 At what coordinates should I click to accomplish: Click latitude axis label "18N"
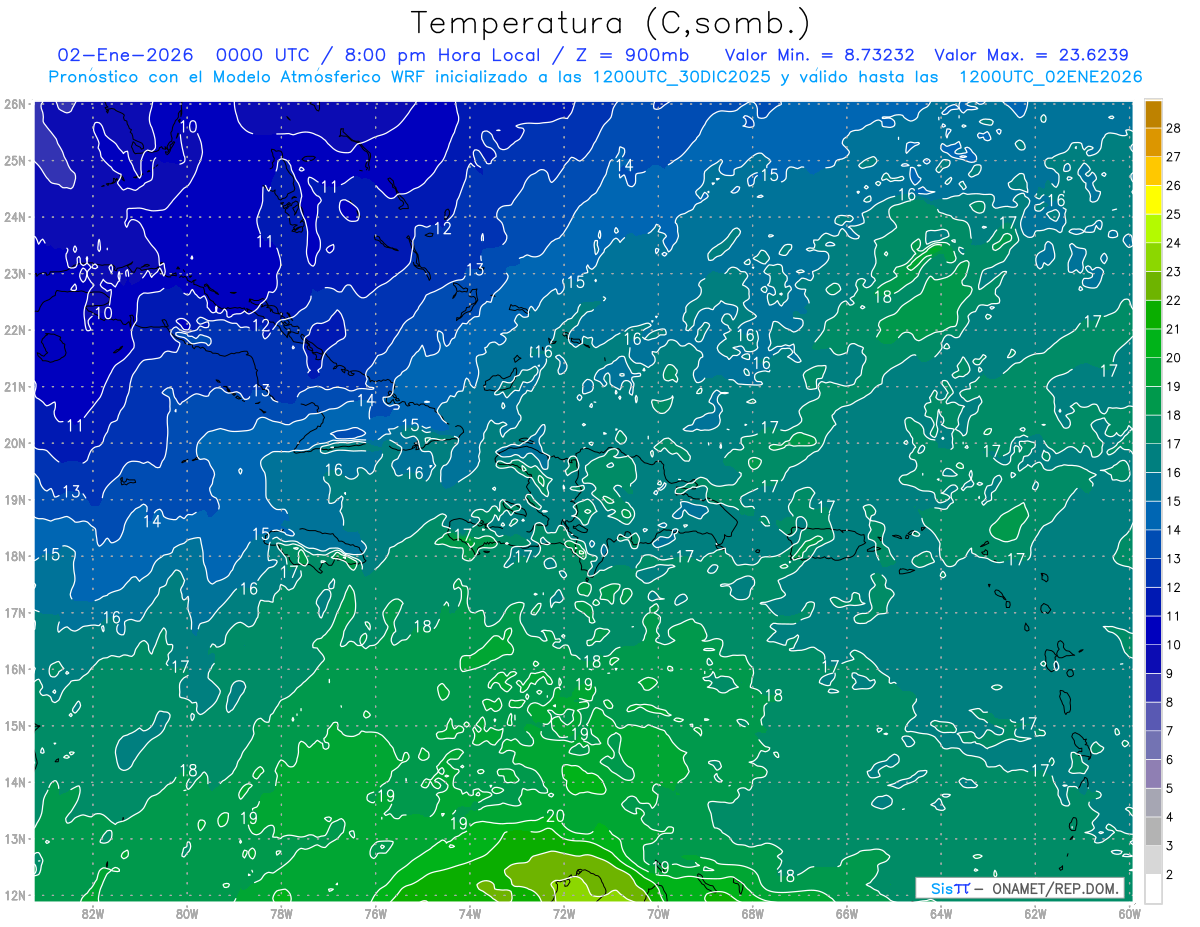tap(14, 556)
